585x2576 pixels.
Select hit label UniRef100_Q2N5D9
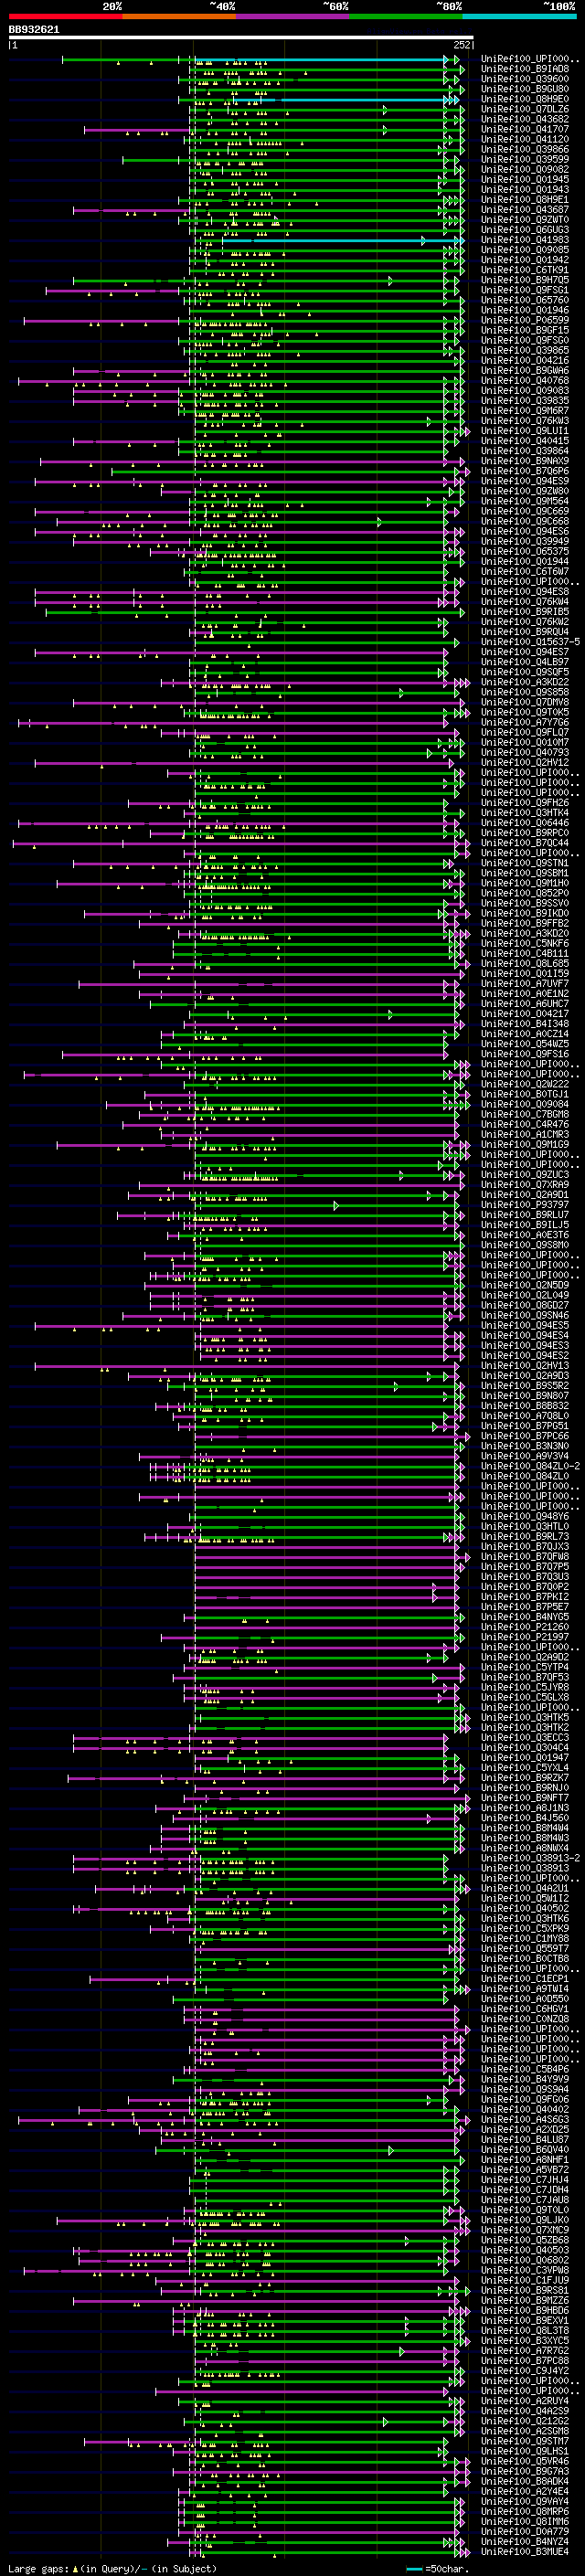coord(525,1285)
